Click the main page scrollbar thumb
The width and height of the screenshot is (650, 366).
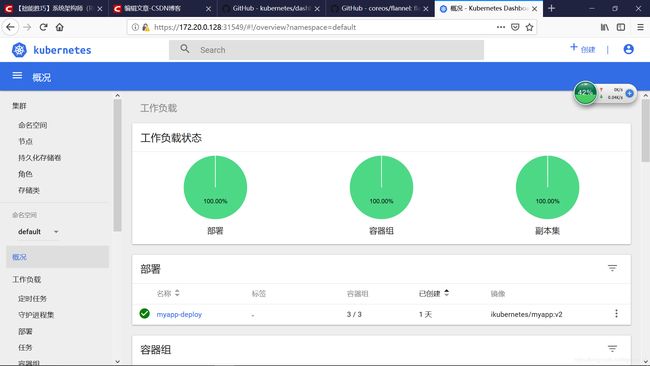pyautogui.click(x=645, y=130)
